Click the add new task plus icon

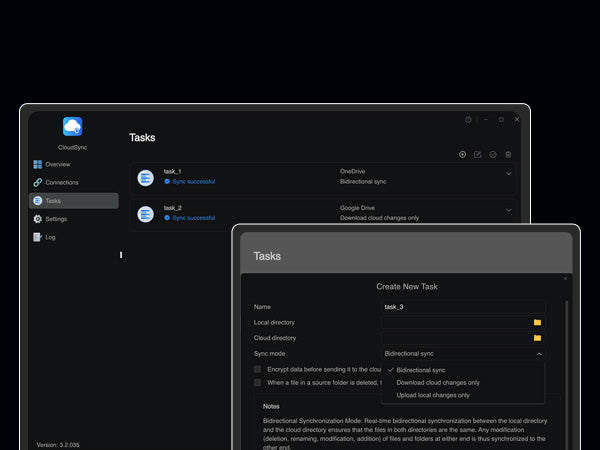[x=462, y=154]
